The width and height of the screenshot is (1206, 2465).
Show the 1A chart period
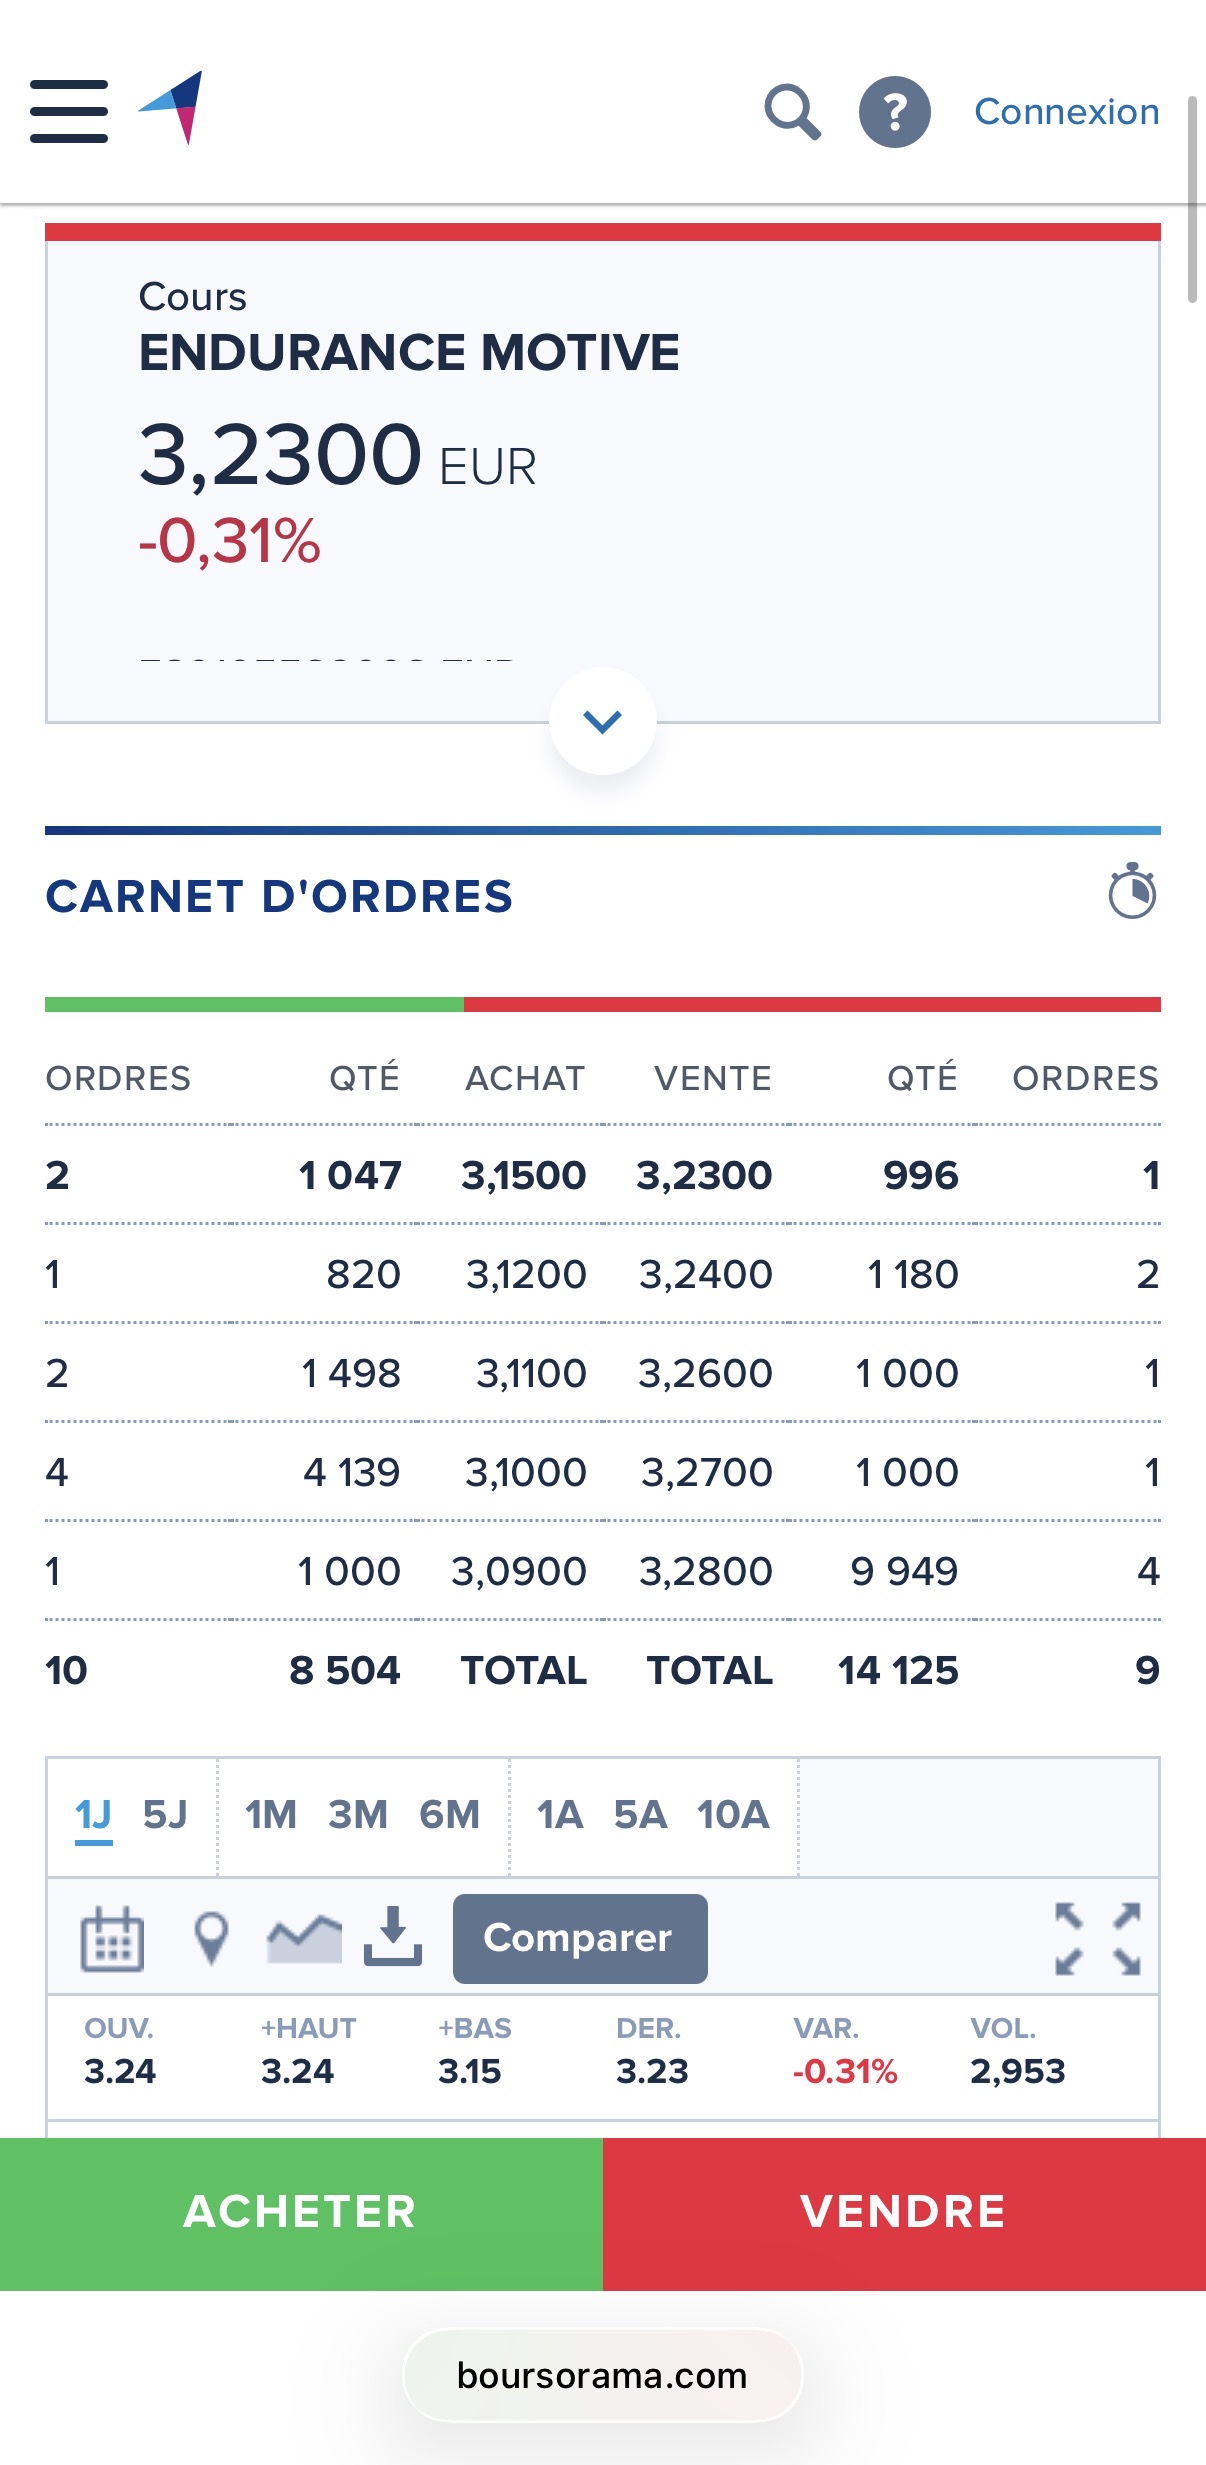click(560, 1814)
